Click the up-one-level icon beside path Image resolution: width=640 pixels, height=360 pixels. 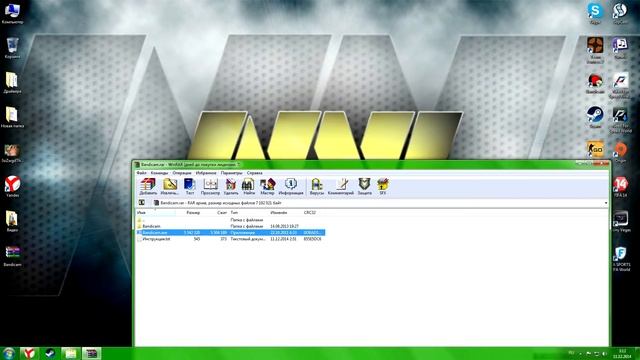click(x=142, y=202)
